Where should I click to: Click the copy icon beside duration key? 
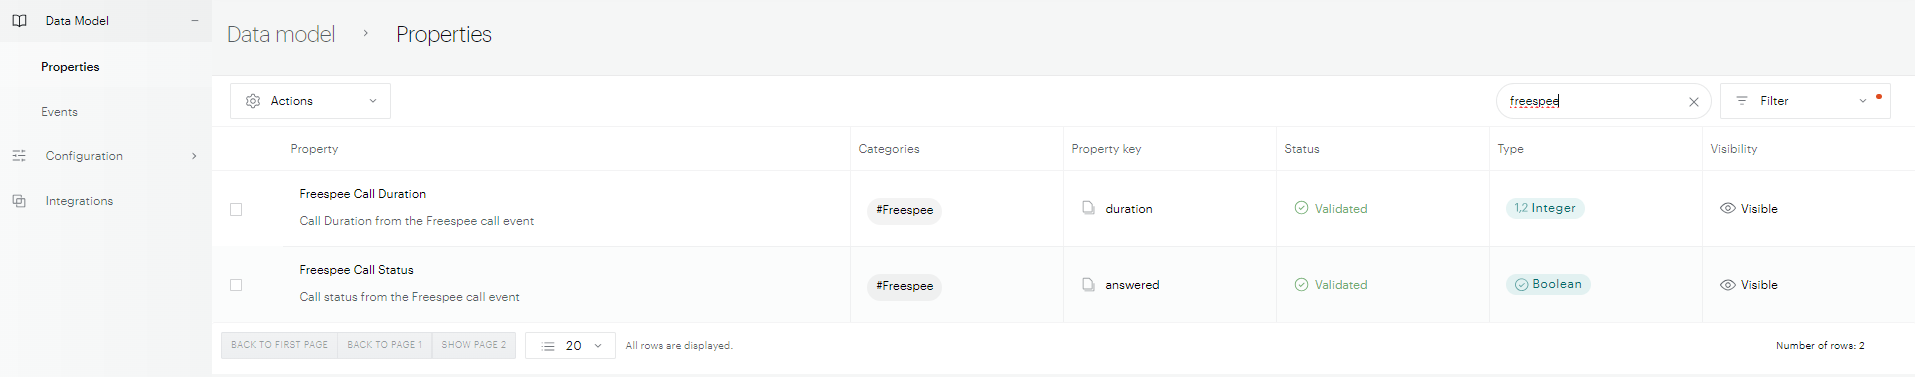[1088, 208]
